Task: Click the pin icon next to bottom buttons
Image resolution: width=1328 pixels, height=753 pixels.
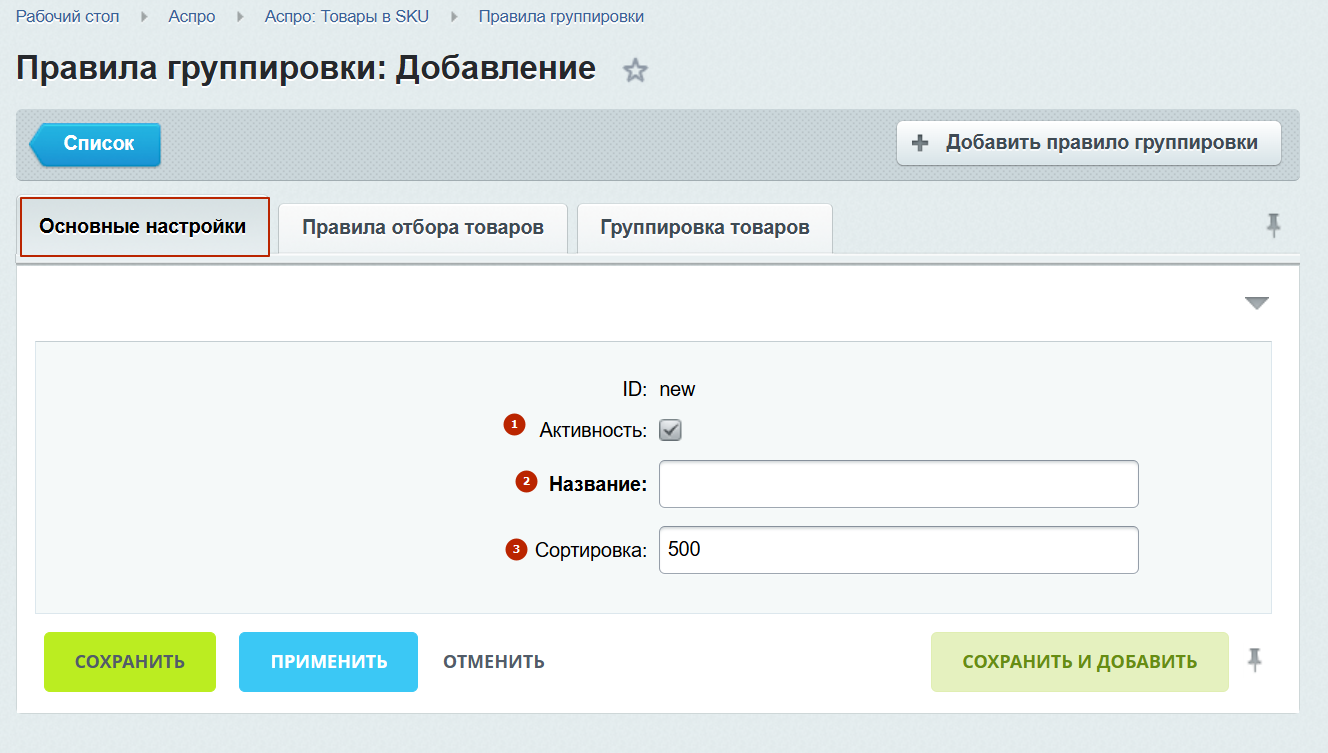Action: [1255, 660]
